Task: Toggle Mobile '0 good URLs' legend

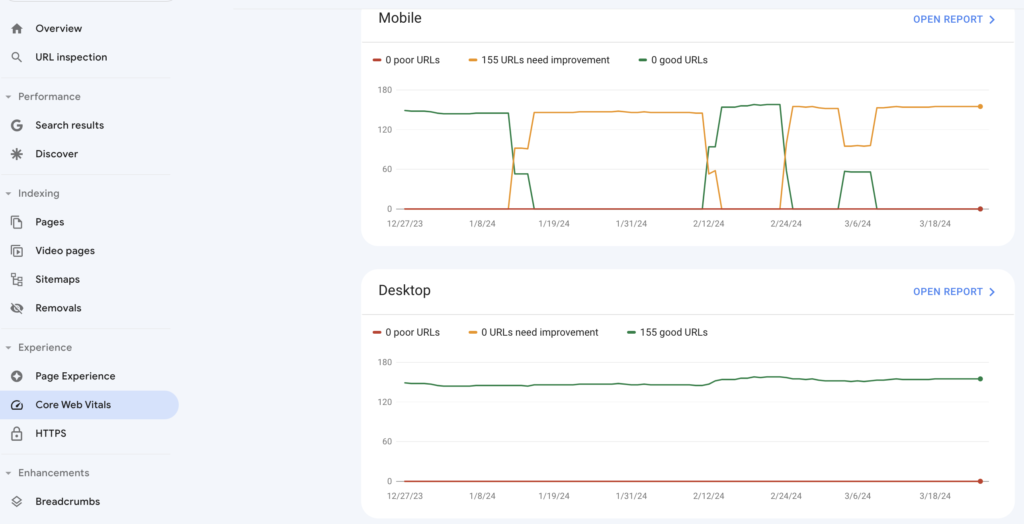Action: pos(673,60)
